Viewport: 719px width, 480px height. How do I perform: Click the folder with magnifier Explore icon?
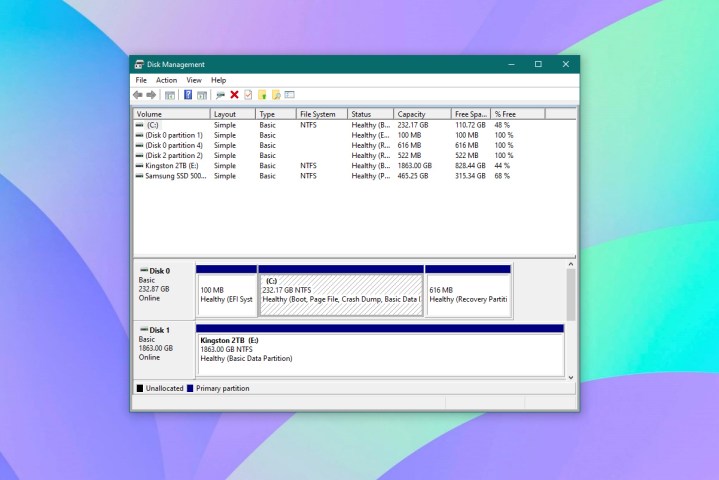coord(276,95)
